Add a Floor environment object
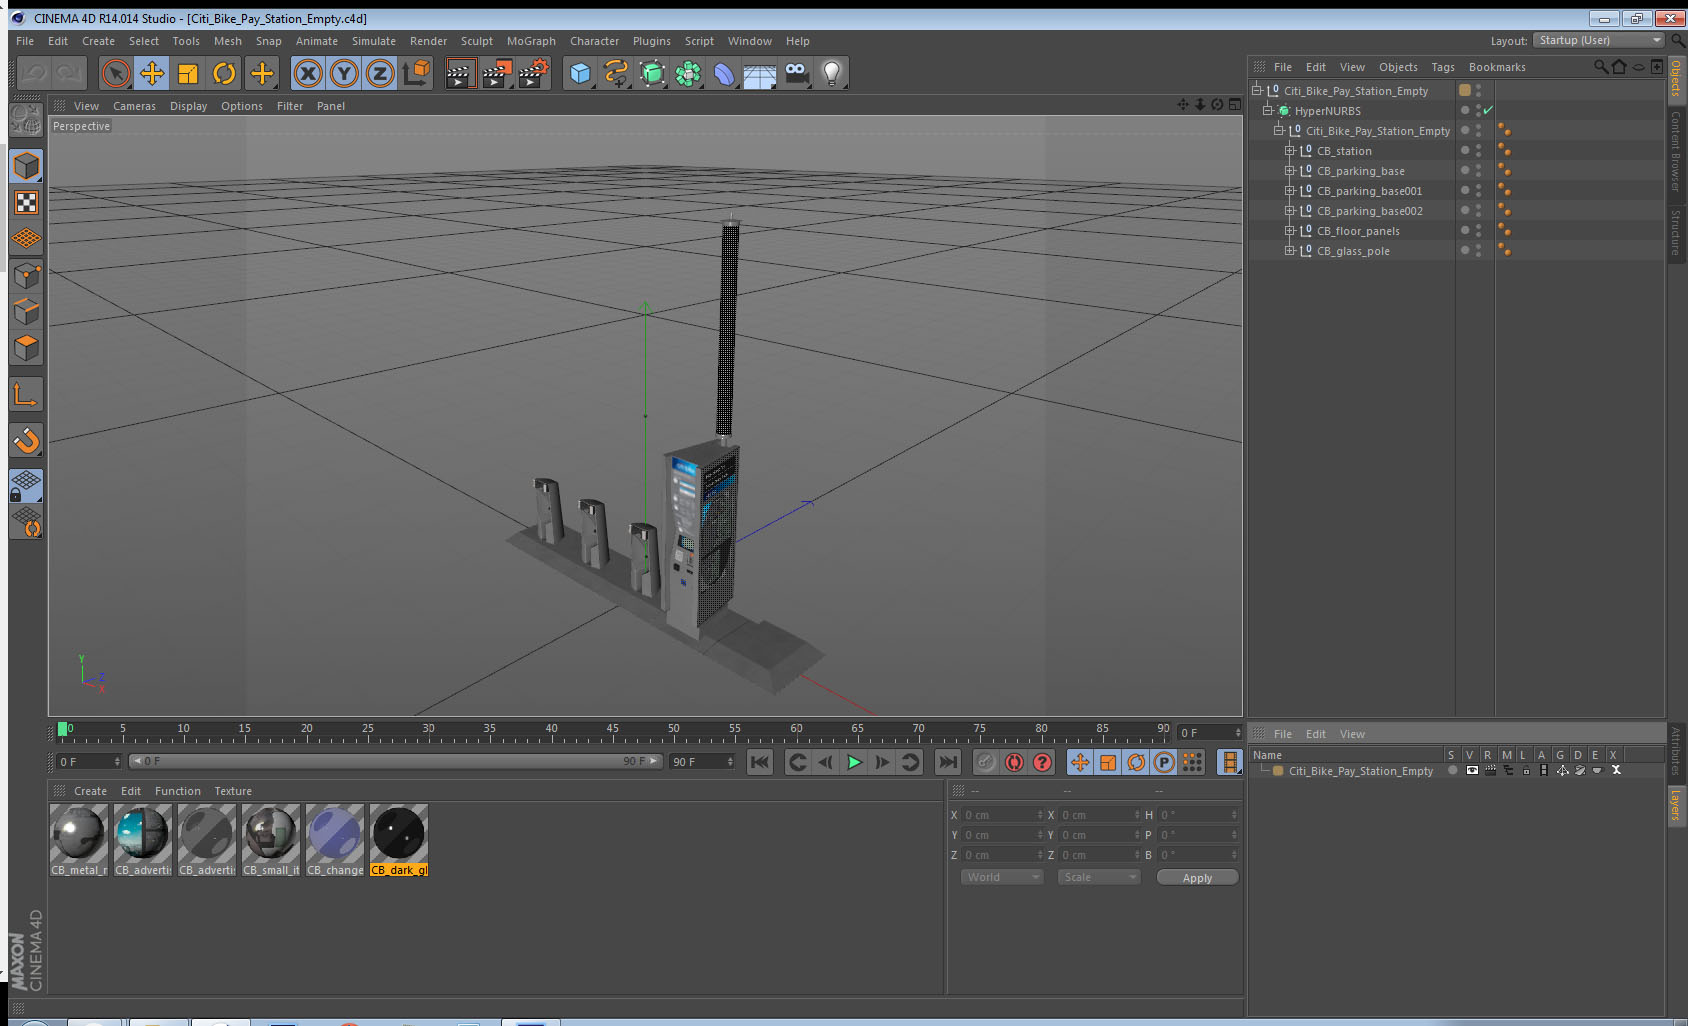 pyautogui.click(x=760, y=73)
